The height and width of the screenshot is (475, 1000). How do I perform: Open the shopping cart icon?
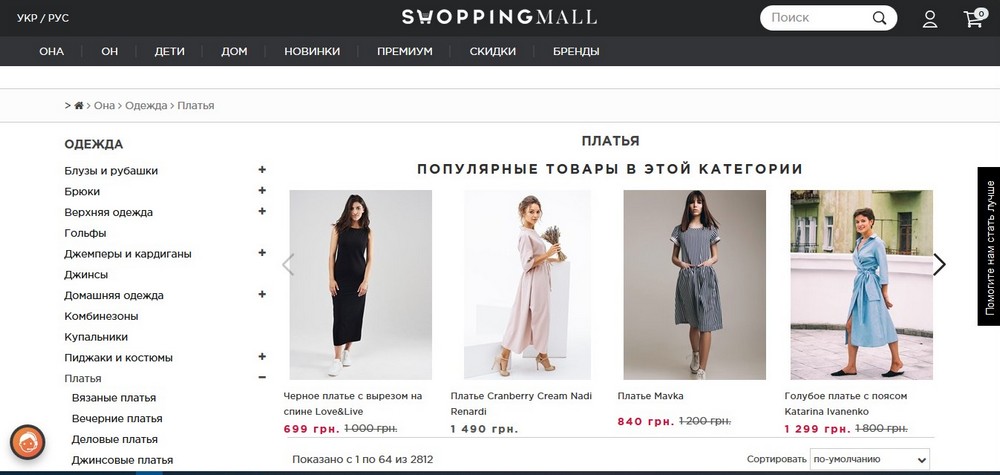click(972, 18)
